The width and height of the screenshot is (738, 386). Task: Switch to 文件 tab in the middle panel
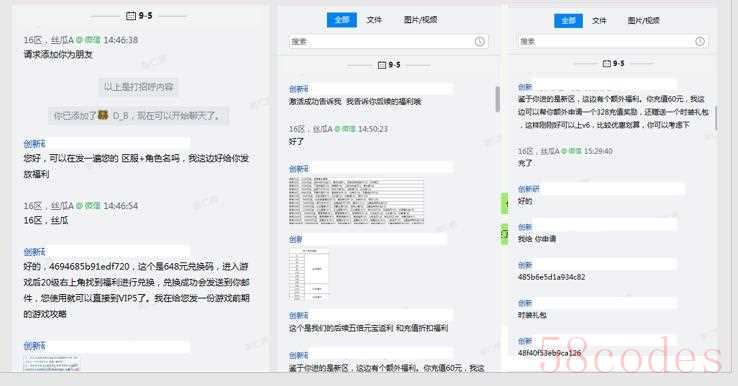click(374, 20)
